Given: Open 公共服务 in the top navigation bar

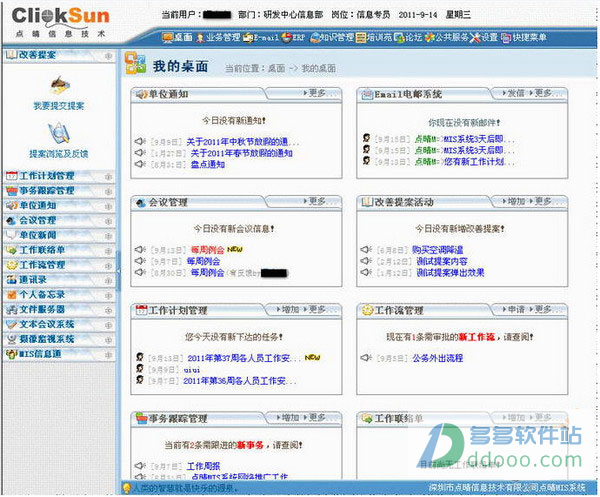Looking at the screenshot, I should [447, 37].
